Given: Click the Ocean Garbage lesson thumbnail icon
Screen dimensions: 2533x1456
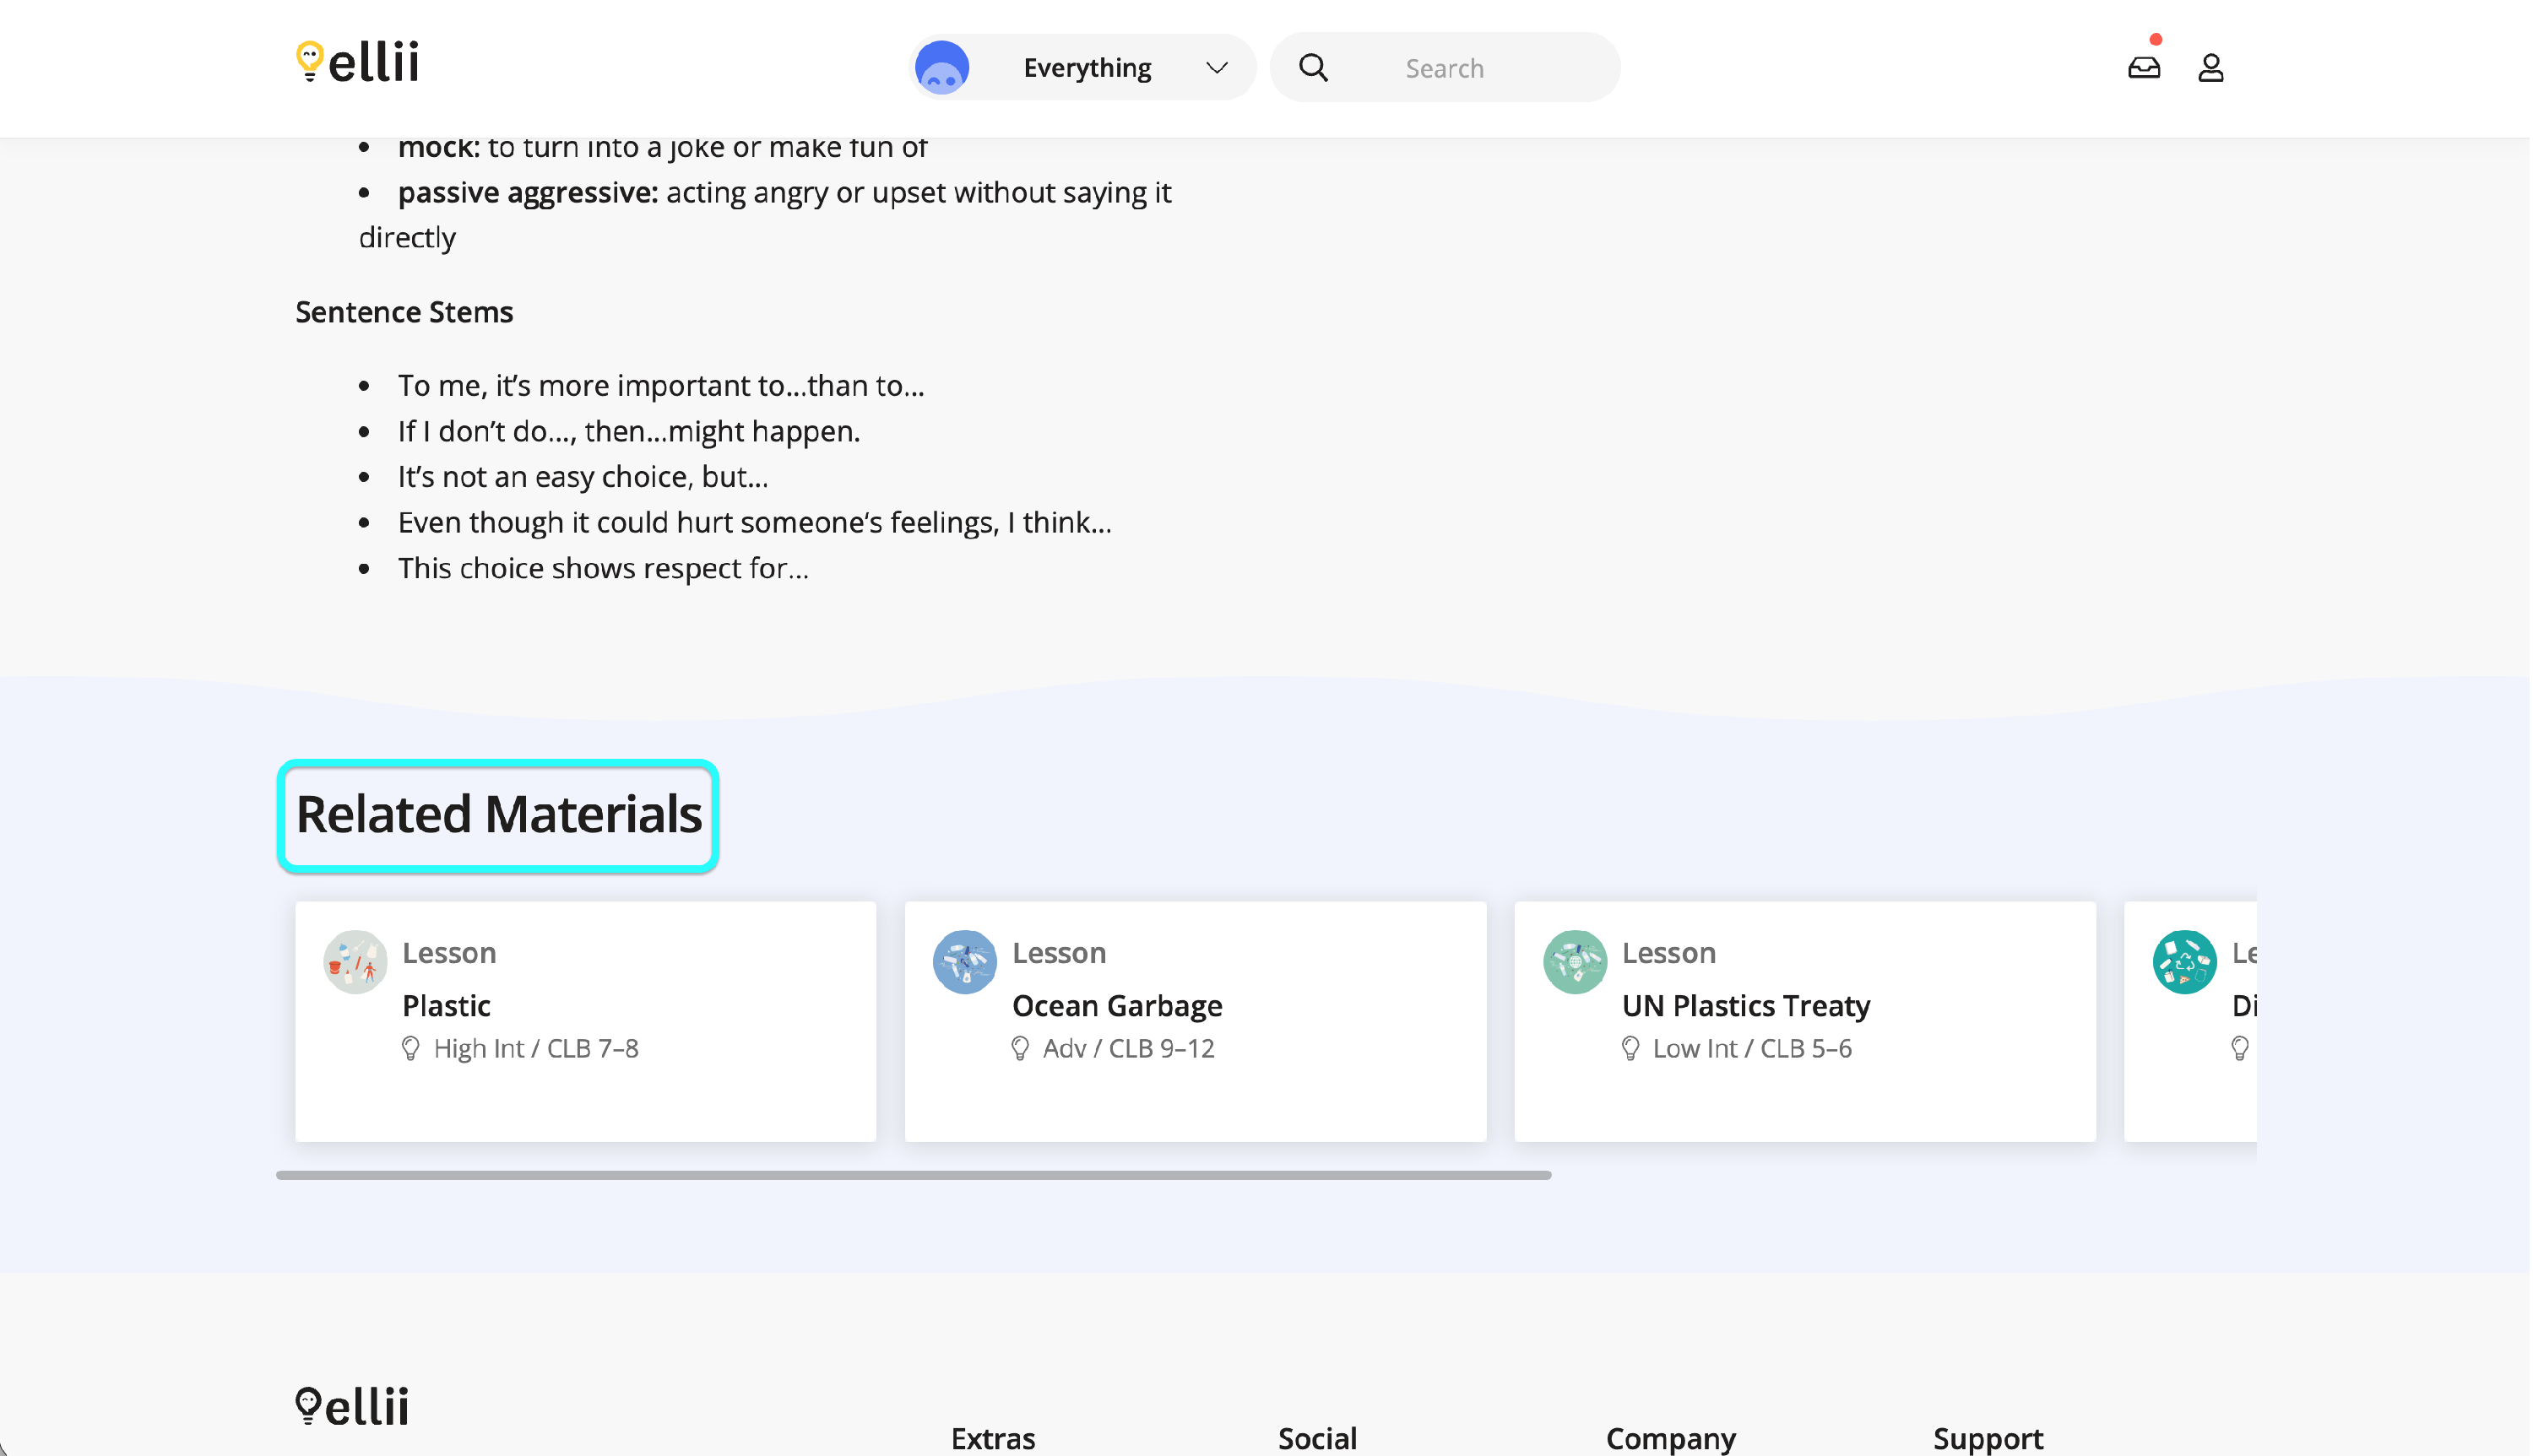Looking at the screenshot, I should 965,962.
